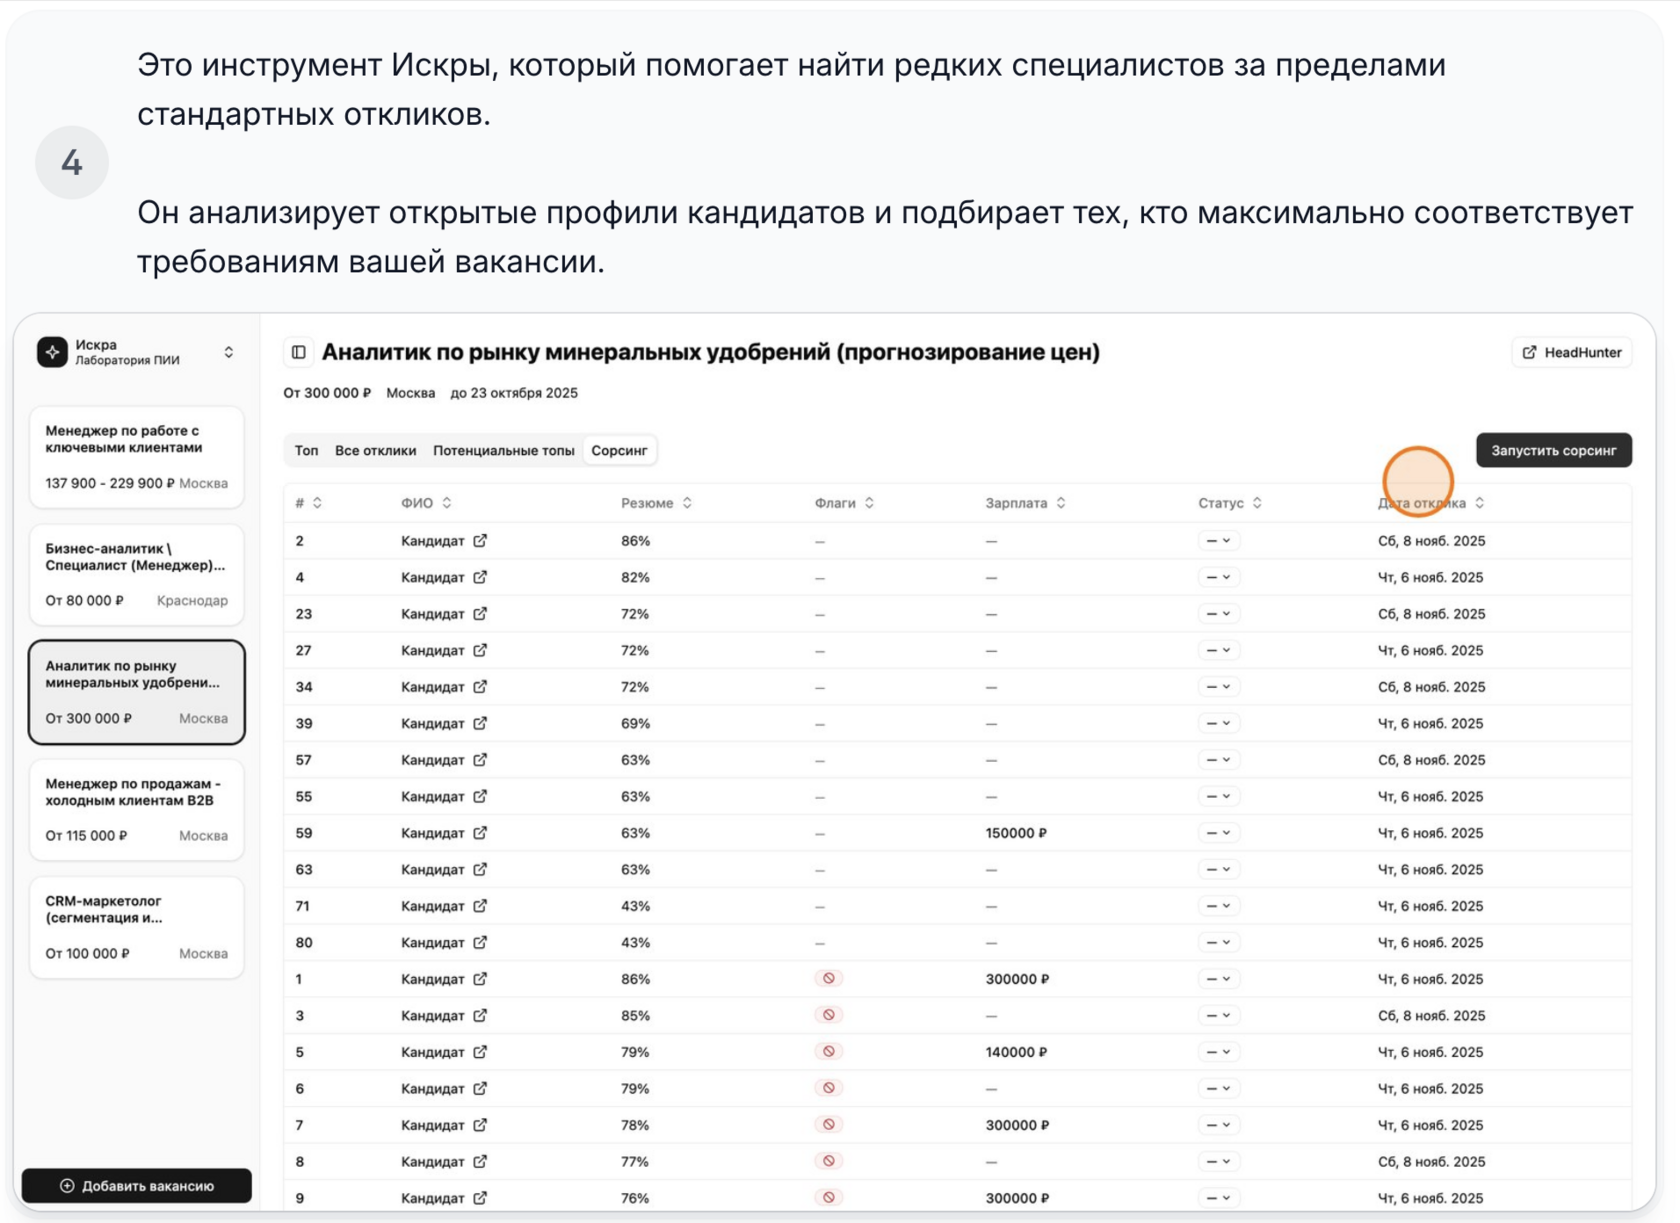This screenshot has width=1680, height=1223.
Task: Click the red flag icon for candidate 7
Action: click(x=829, y=1125)
